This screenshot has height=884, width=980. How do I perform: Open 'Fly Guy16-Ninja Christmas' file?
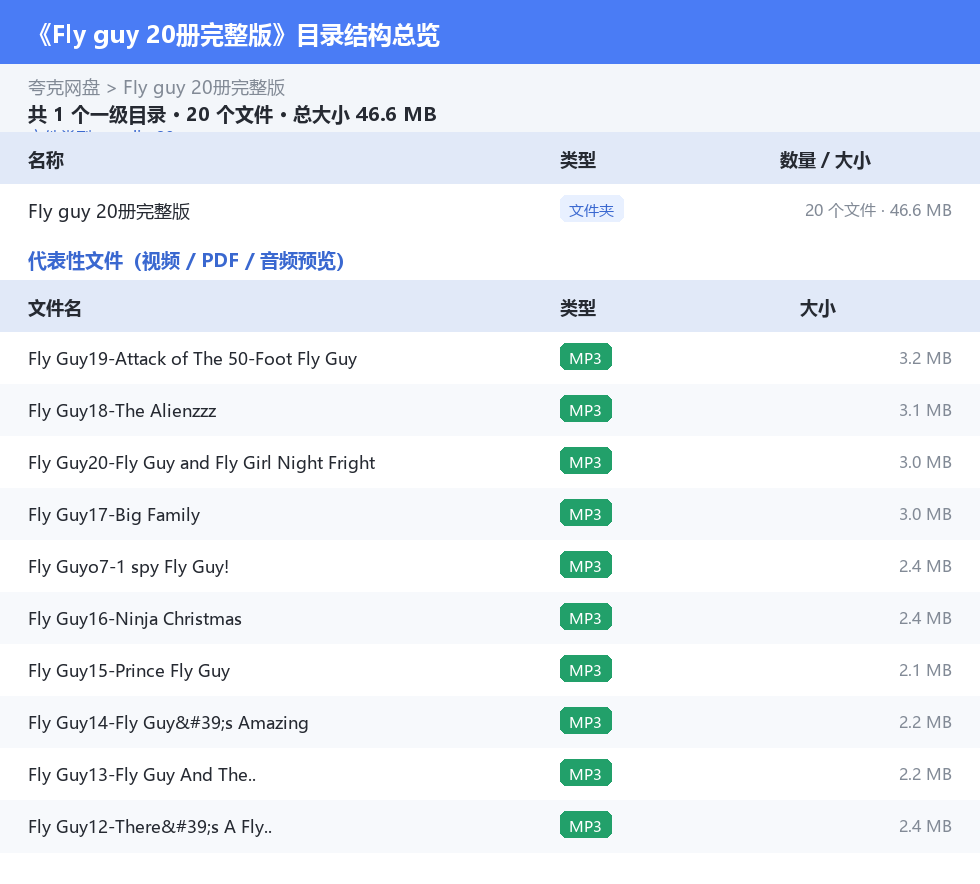135,618
